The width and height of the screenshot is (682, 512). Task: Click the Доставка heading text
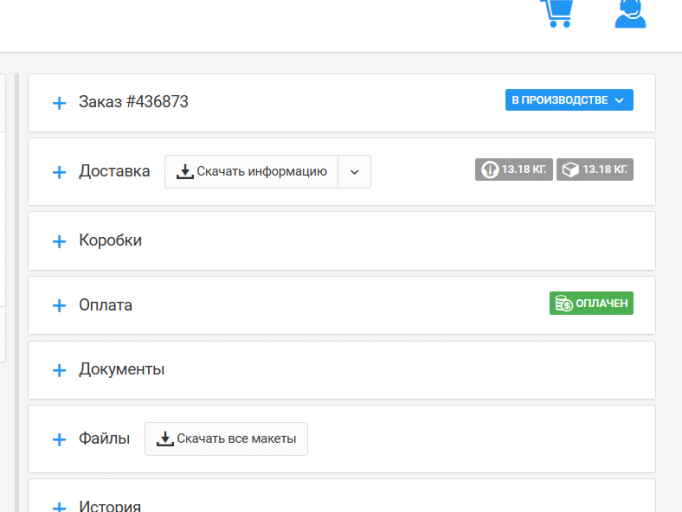114,171
